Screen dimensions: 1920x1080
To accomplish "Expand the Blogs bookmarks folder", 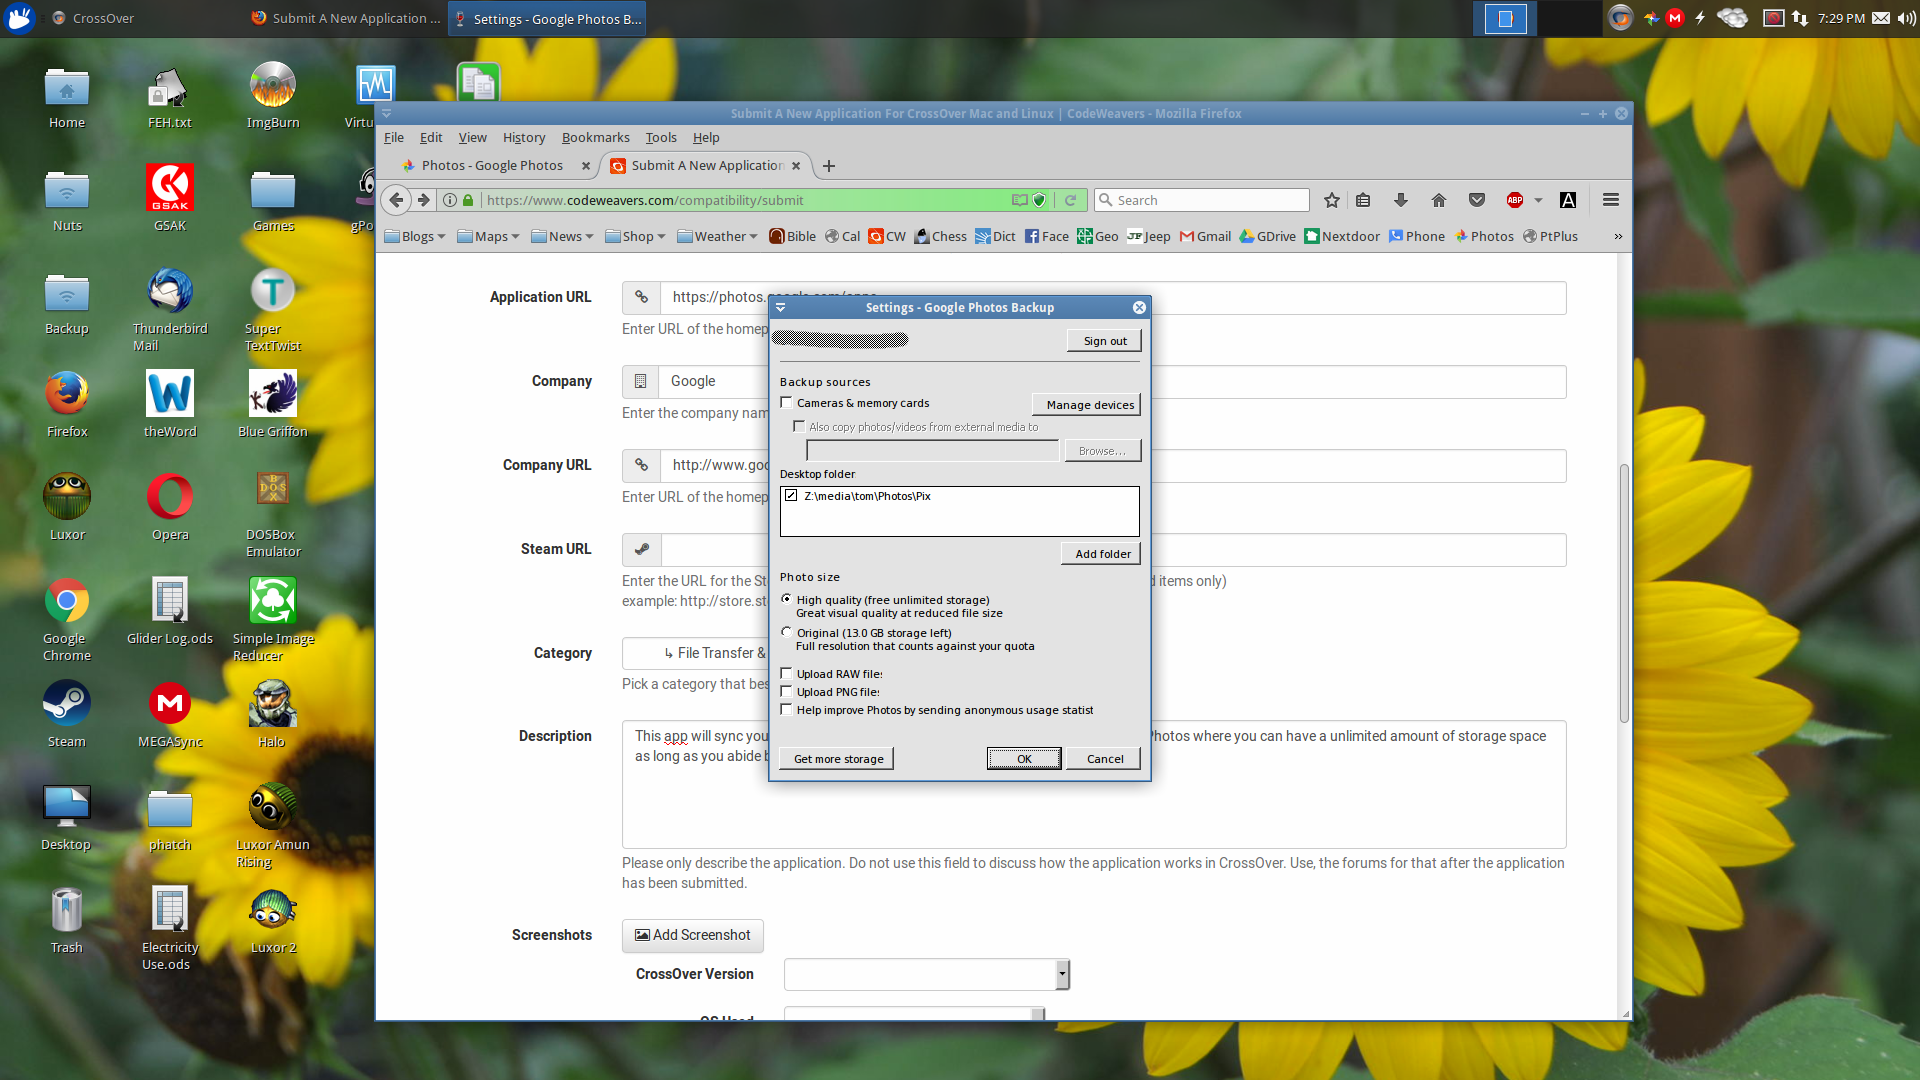I will click(x=414, y=236).
